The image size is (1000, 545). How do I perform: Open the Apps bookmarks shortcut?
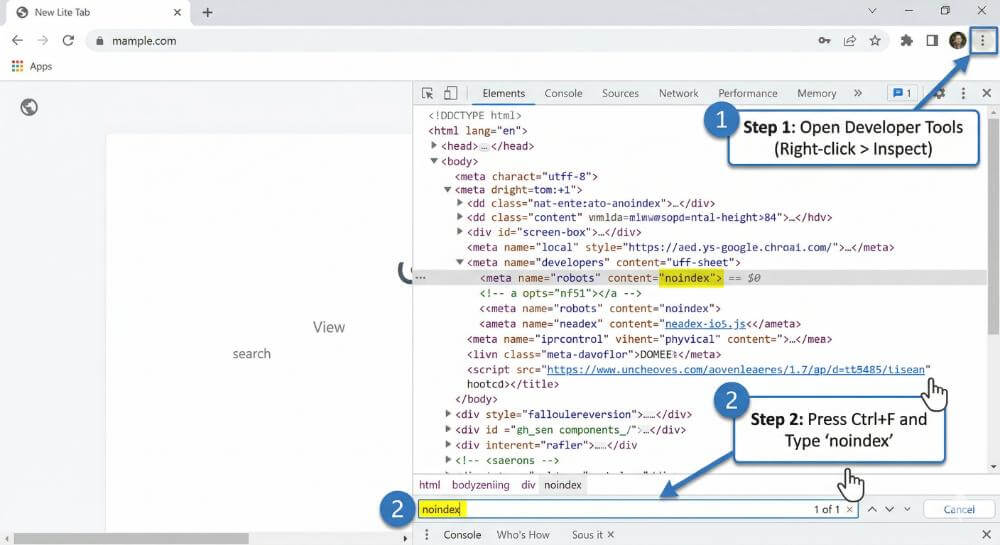coord(31,66)
